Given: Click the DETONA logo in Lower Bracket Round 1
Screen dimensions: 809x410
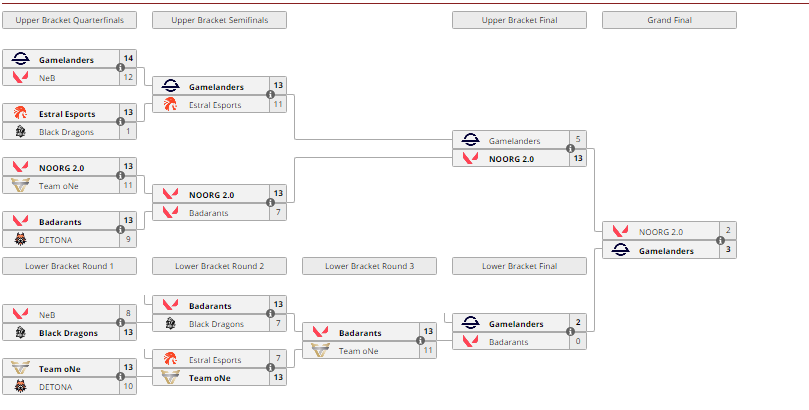Looking at the screenshot, I should (20, 386).
